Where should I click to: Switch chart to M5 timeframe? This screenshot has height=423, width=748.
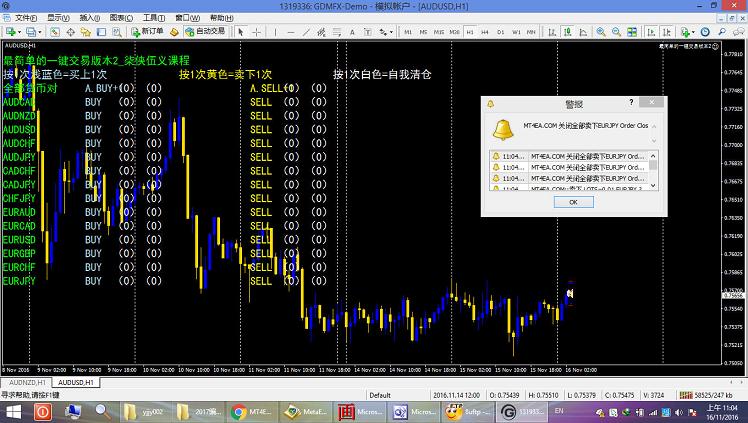[423, 32]
